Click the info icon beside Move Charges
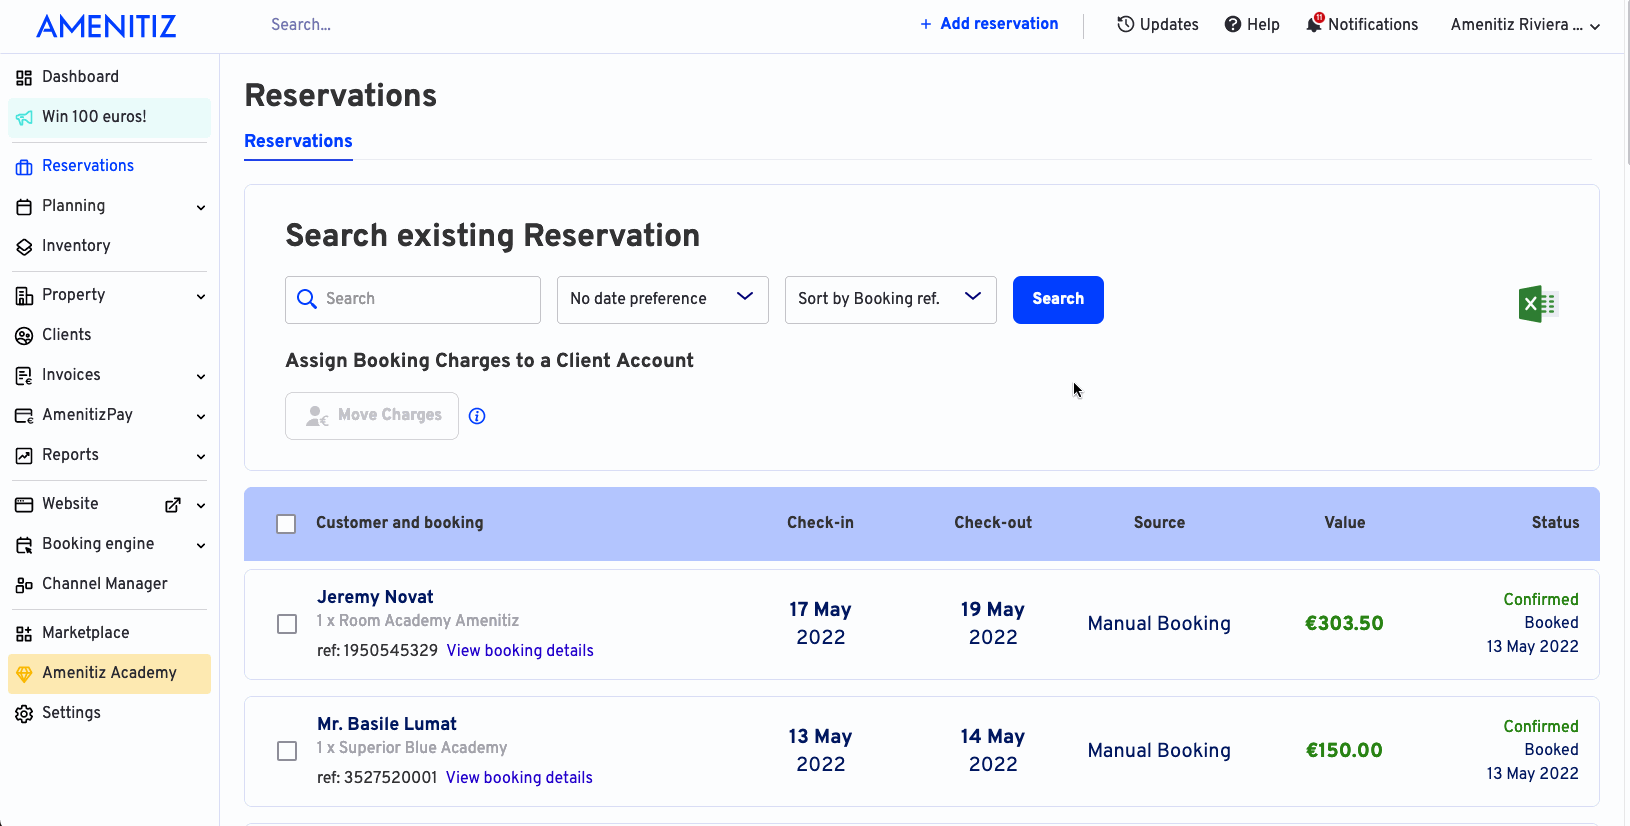The height and width of the screenshot is (826, 1630). point(477,416)
